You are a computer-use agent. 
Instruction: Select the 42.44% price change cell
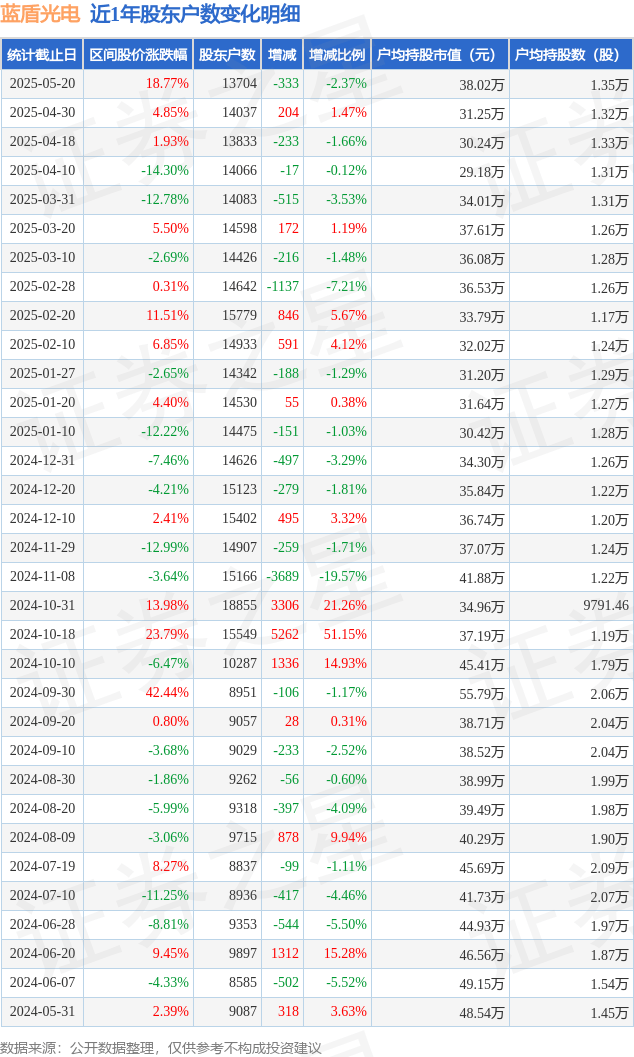(167, 692)
